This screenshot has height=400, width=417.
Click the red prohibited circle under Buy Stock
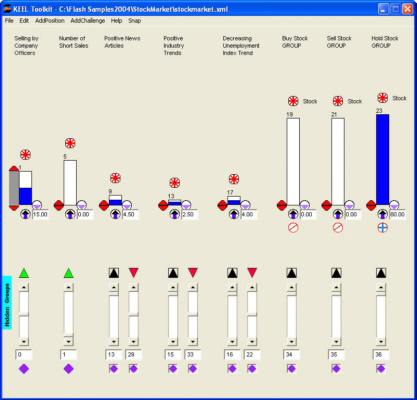tap(293, 228)
